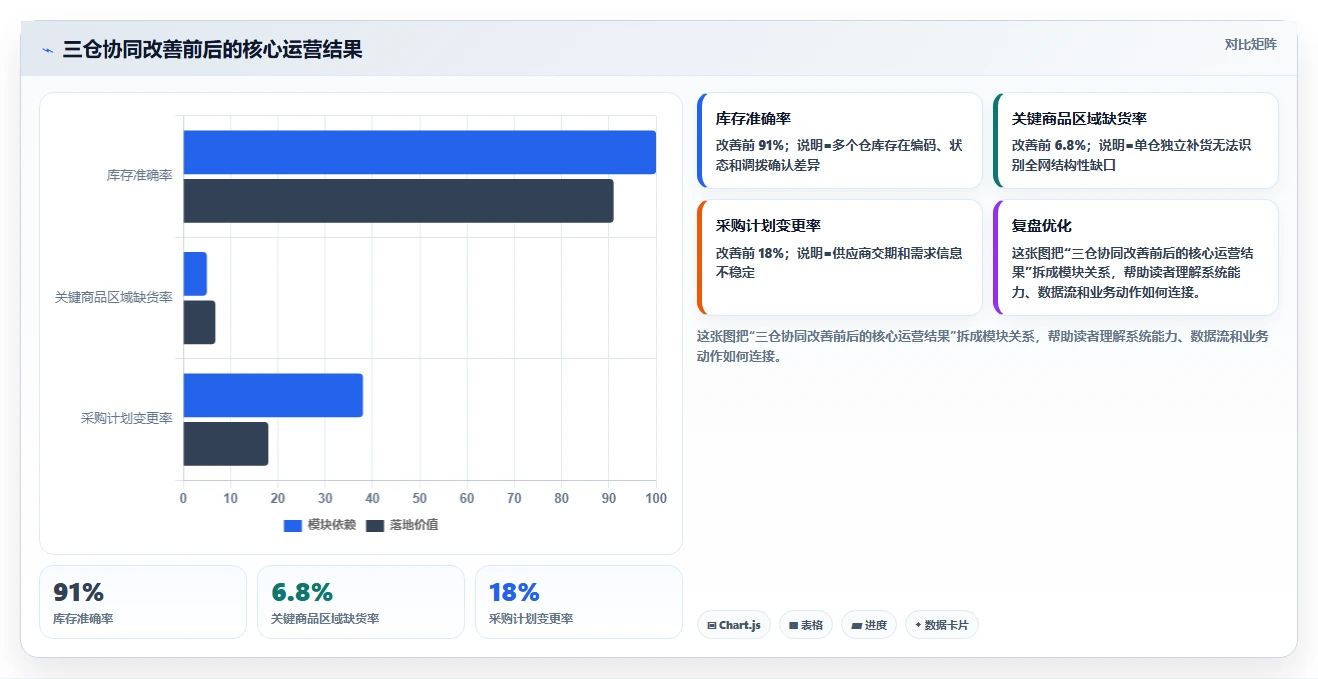Click the 91% stat card
1318x679 pixels.
[143, 602]
